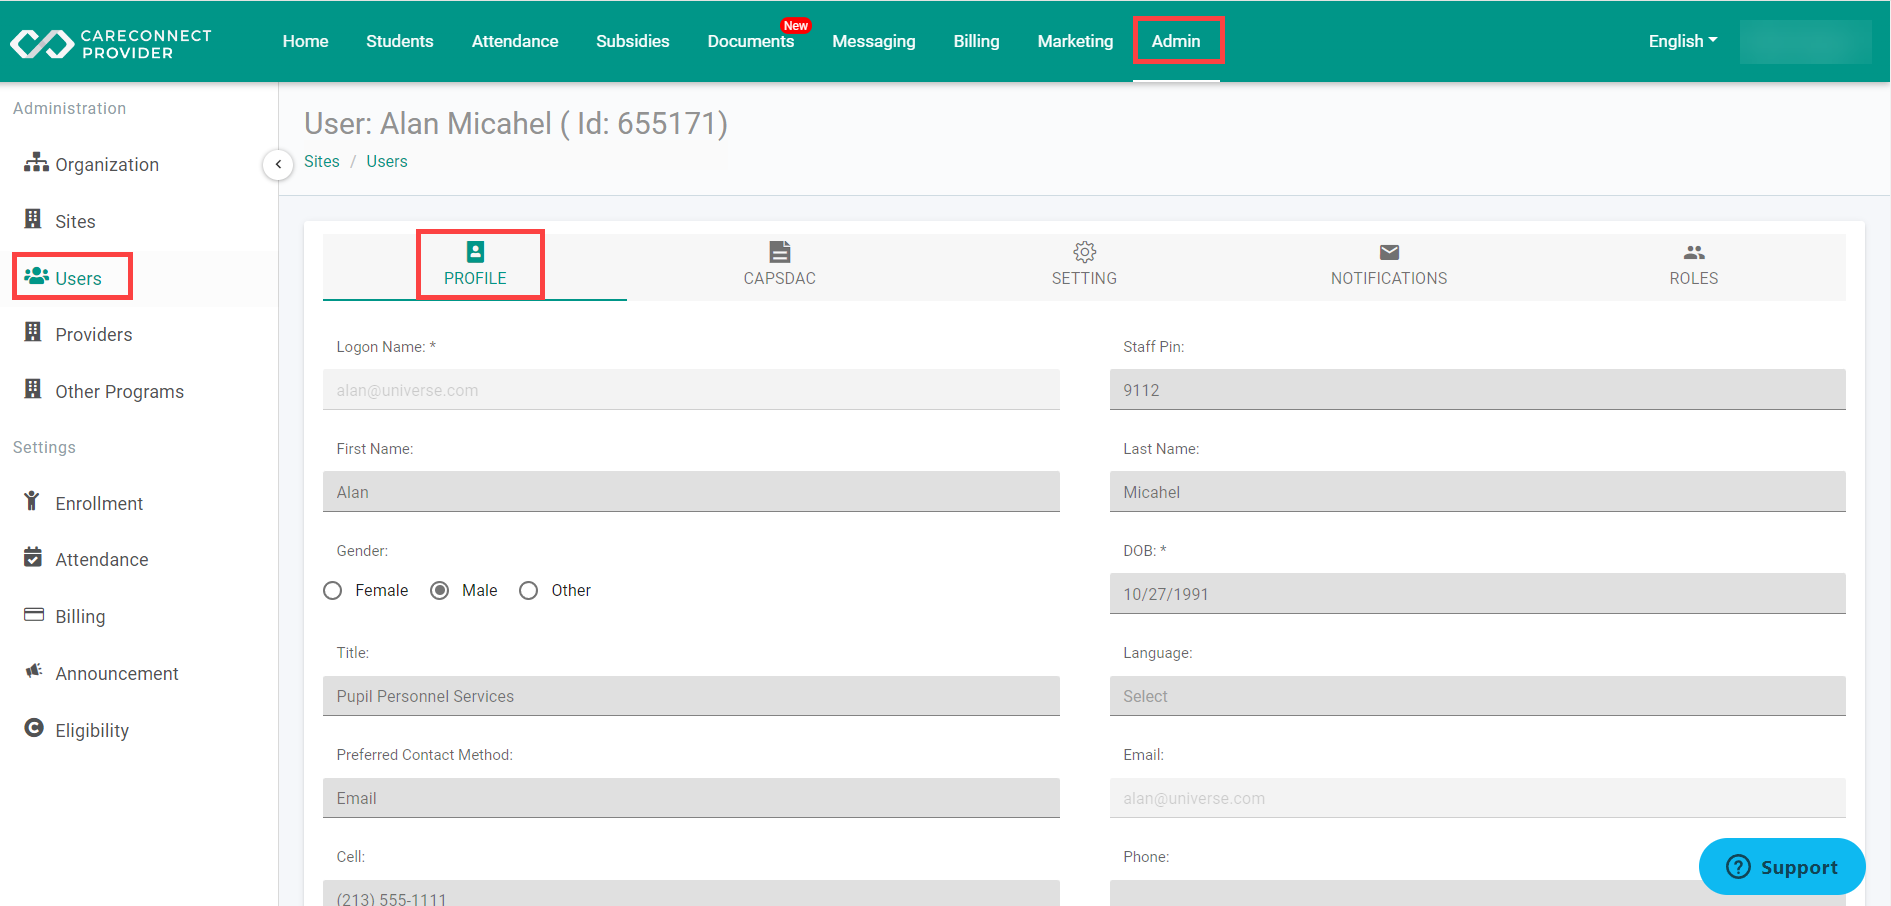Viewport: 1891px width, 906px height.
Task: Click the First Name field
Action: (691, 492)
